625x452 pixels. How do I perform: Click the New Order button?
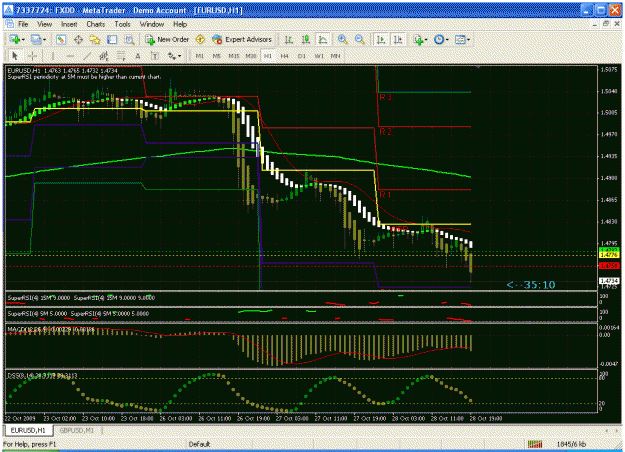167,39
